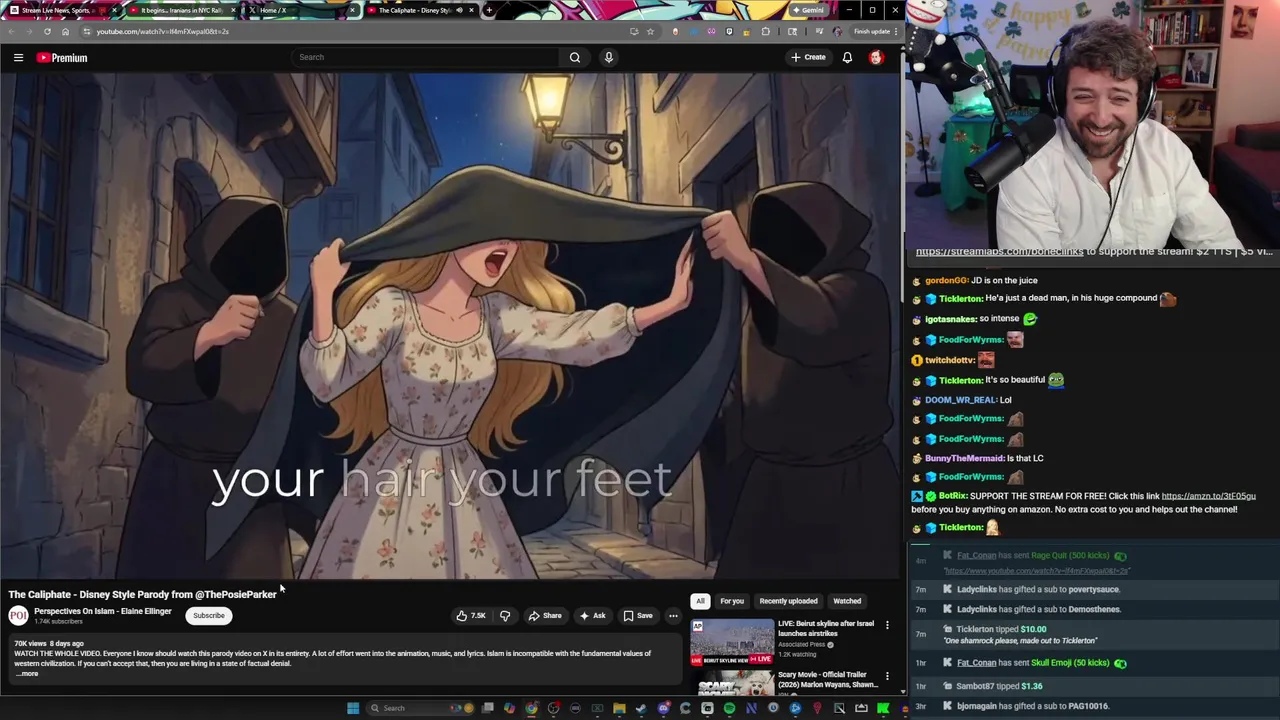The width and height of the screenshot is (1280, 720).
Task: Open File Explorer folder on taskbar
Action: click(x=619, y=708)
